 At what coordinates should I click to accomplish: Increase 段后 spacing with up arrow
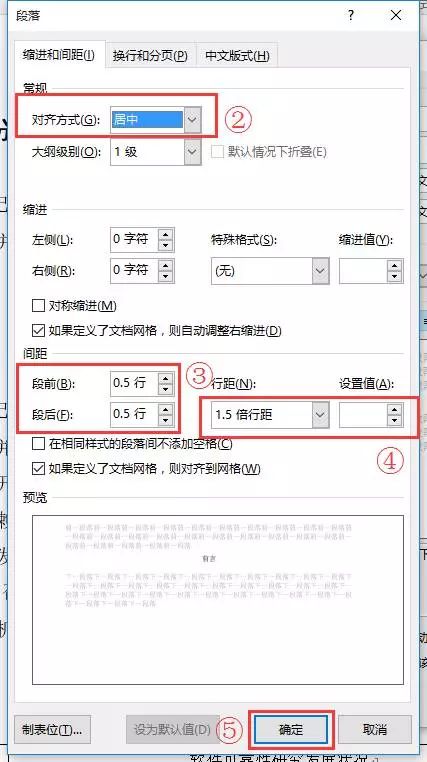point(166,410)
